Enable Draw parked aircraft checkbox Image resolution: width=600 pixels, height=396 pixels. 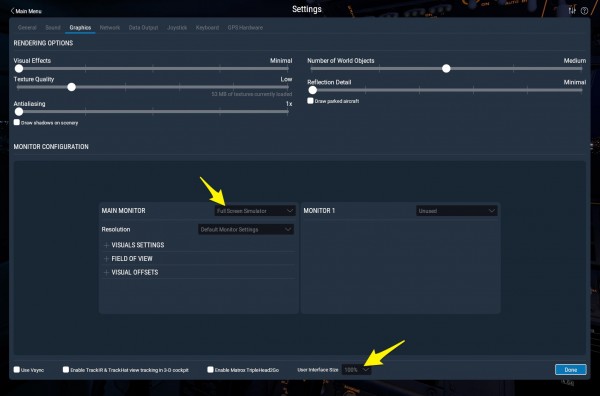310,101
